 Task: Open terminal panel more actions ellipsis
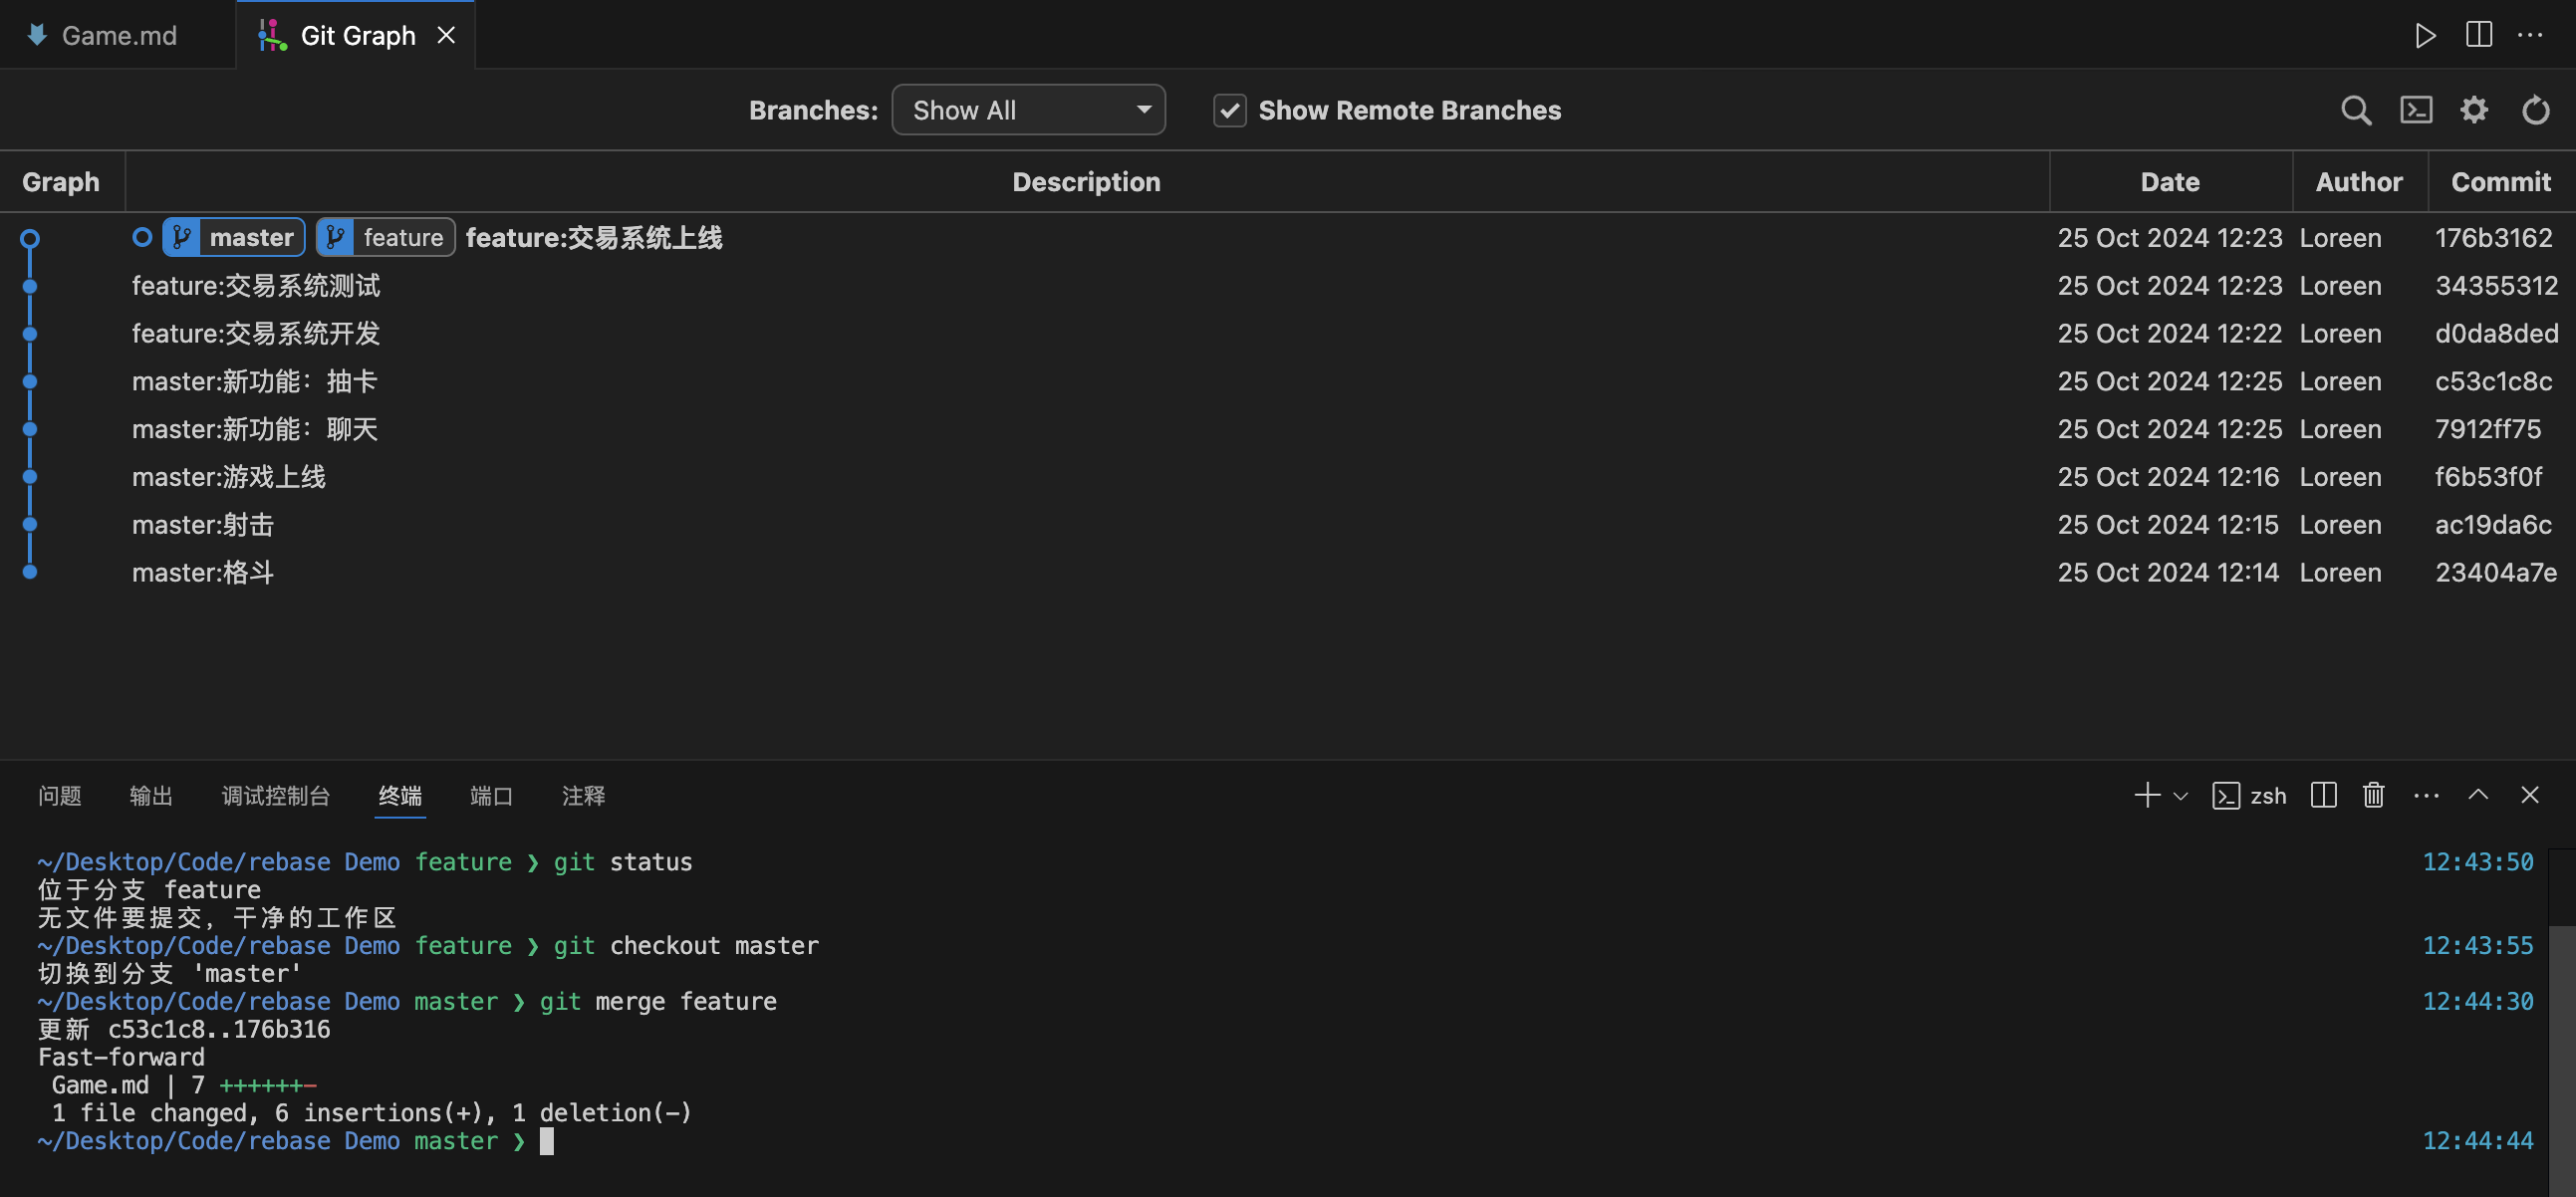point(2426,796)
